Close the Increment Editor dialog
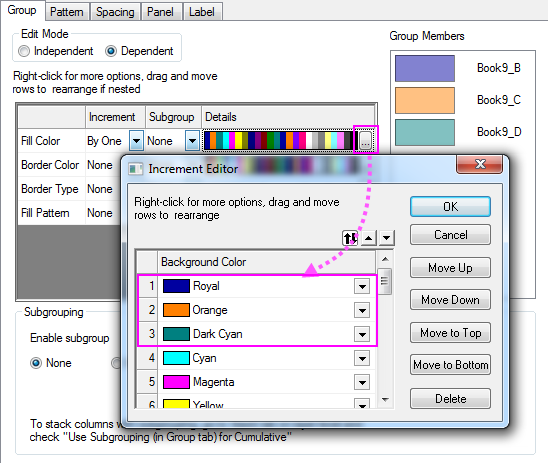The height and width of the screenshot is (463, 548). [480, 164]
